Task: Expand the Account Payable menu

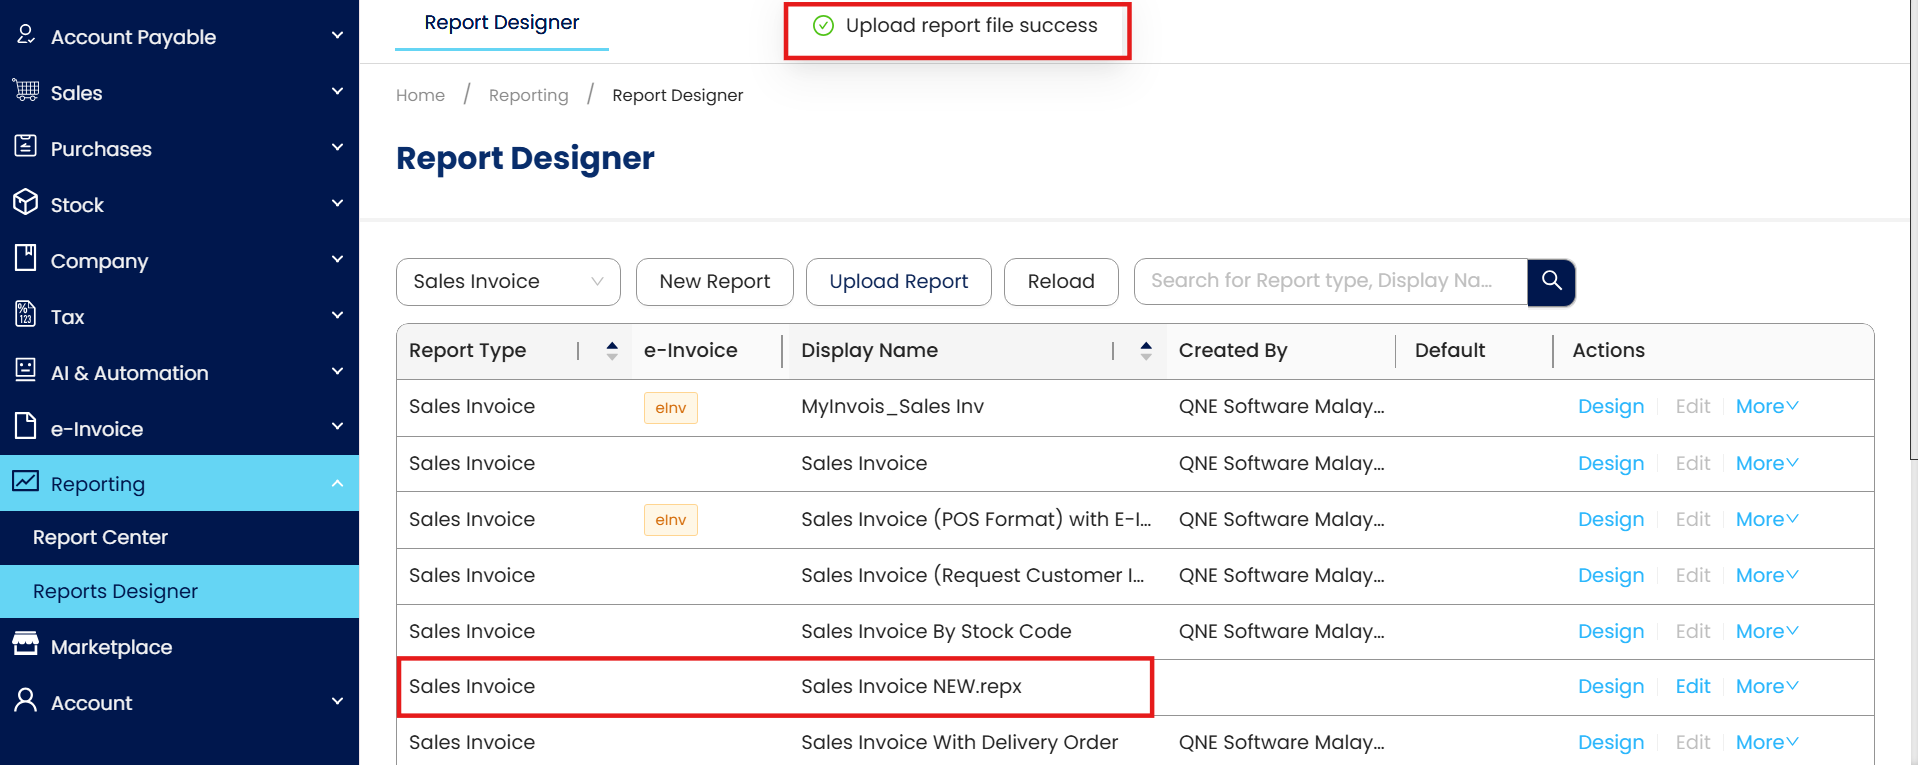Action: (x=337, y=37)
